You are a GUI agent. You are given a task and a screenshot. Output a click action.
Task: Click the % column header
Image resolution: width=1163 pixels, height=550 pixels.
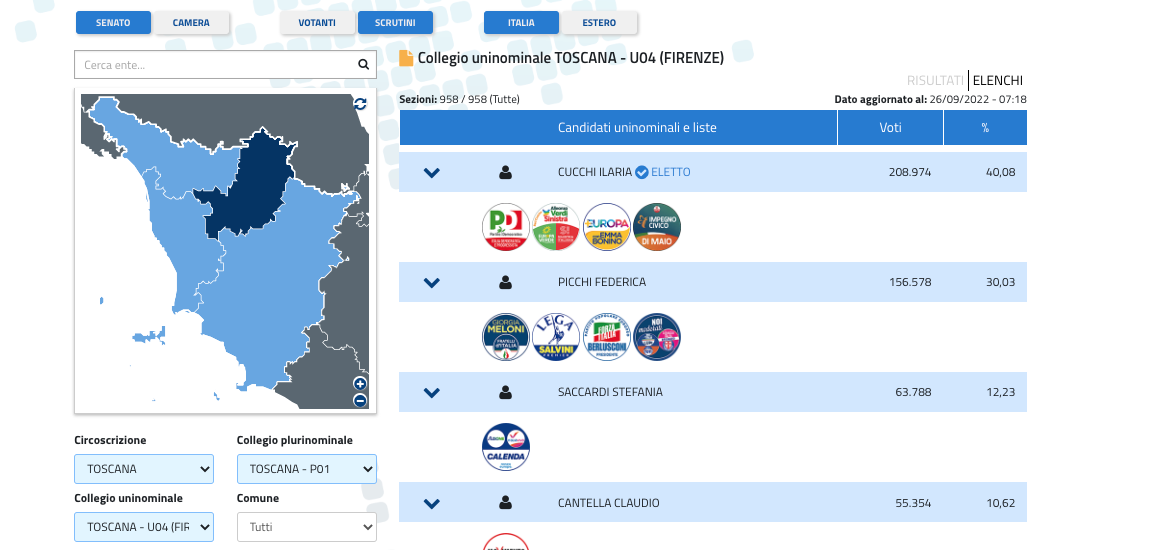(x=985, y=127)
